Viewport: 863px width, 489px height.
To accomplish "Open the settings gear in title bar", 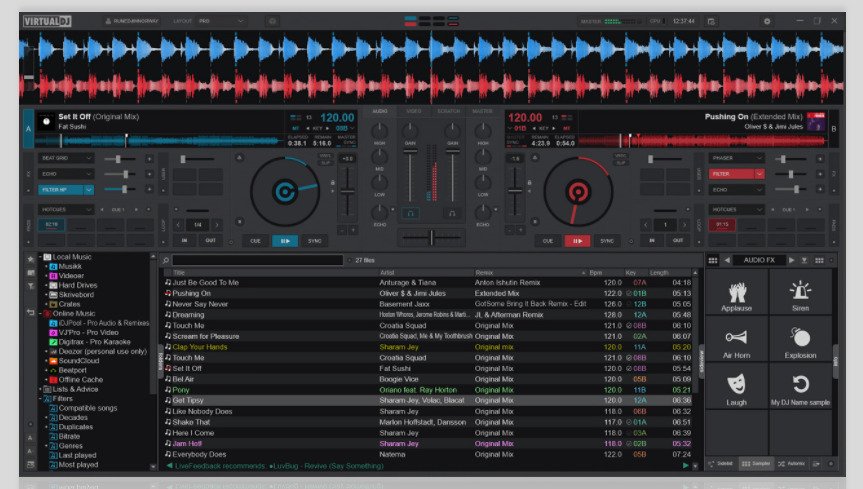I will pos(767,21).
